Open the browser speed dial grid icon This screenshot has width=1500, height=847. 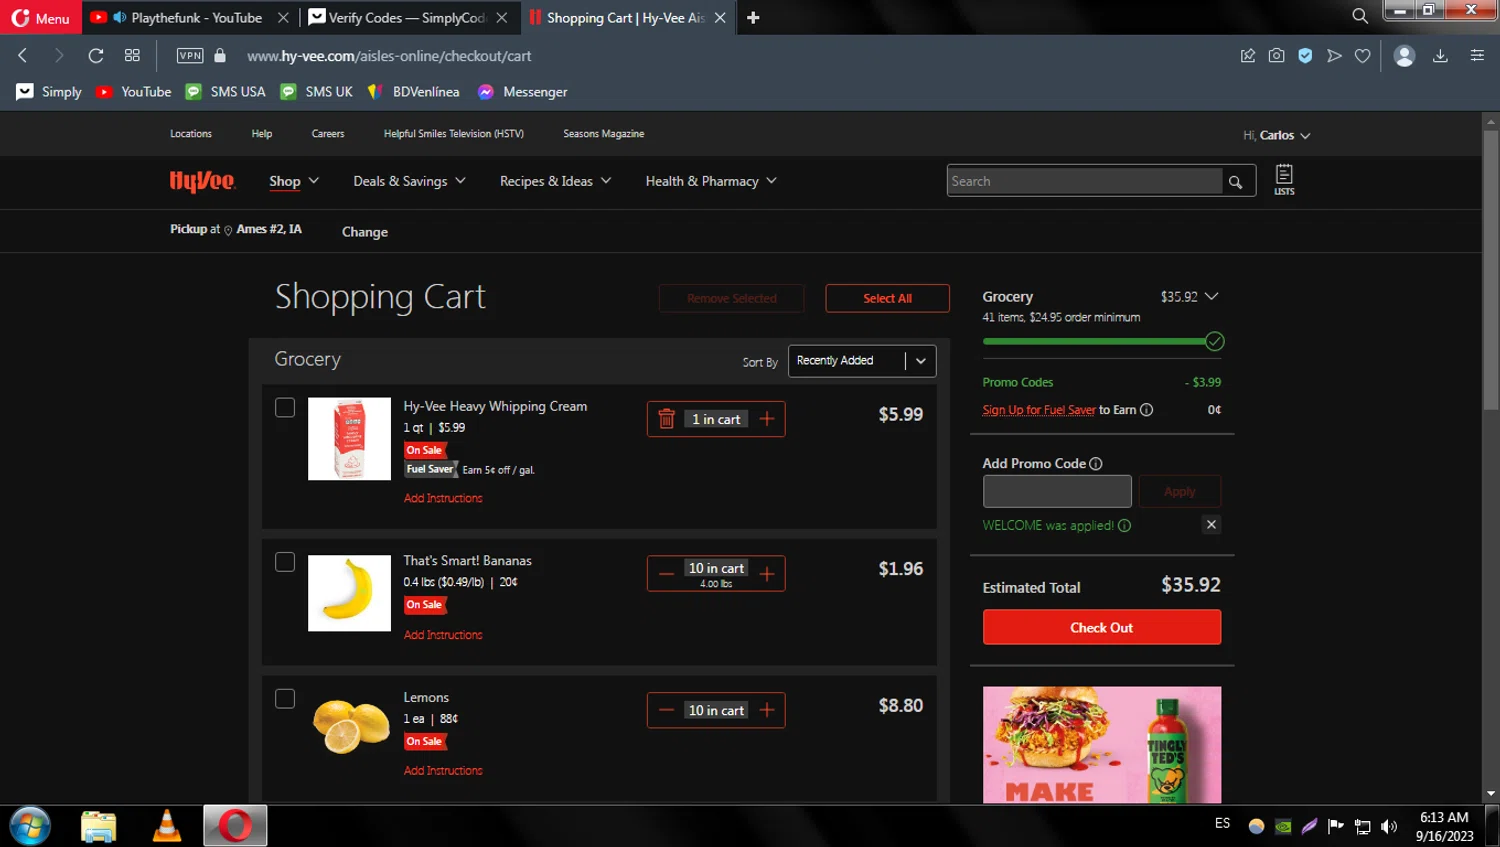pyautogui.click(x=132, y=56)
